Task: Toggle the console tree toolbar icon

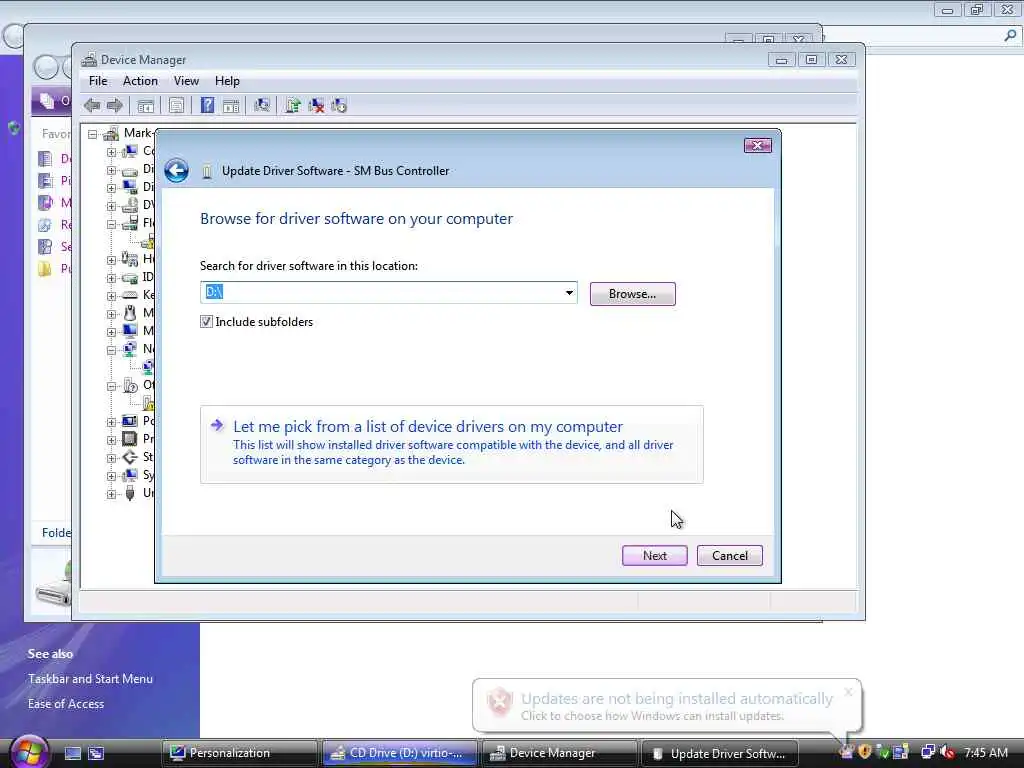Action: 146,105
